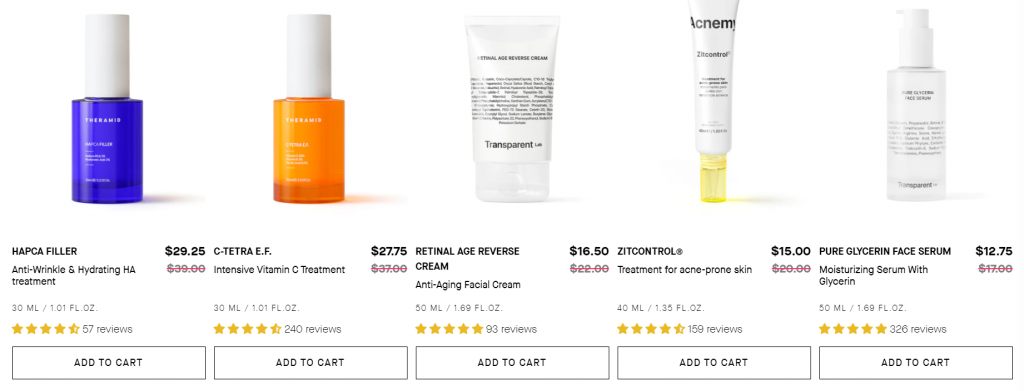Open the RETINAL AGE REVERSE CREAM title
The height and width of the screenshot is (391, 1024).
coord(468,258)
